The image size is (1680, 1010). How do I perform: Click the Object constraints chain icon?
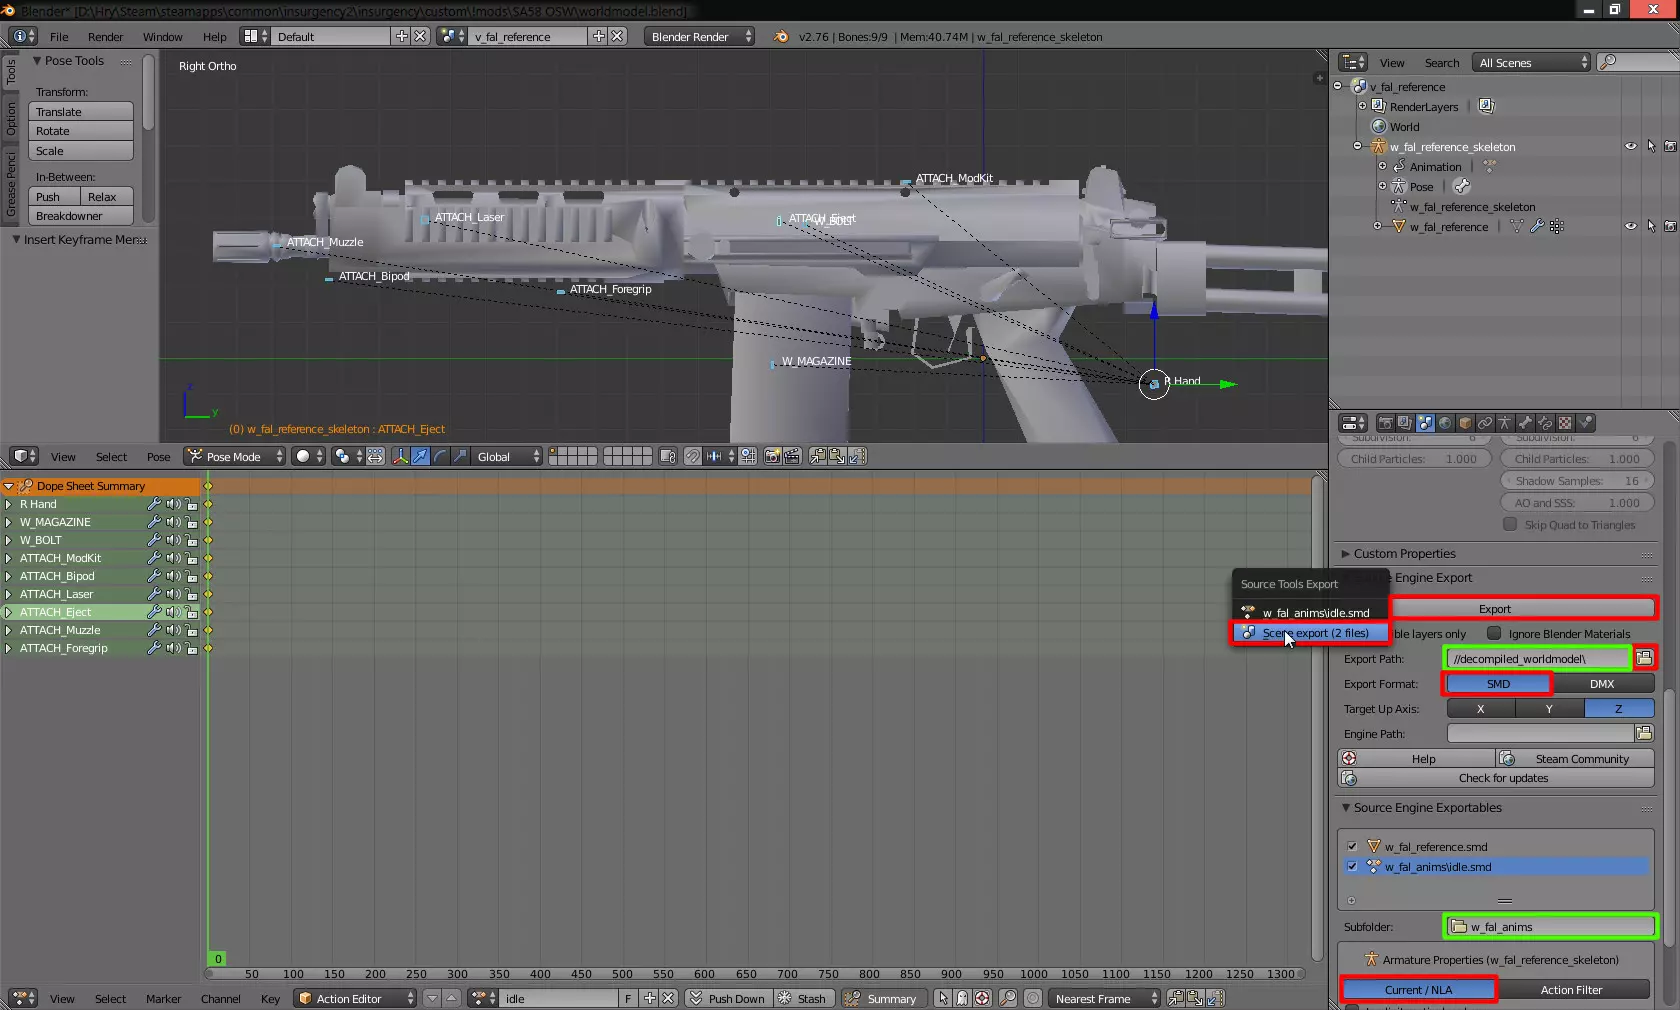(x=1485, y=423)
